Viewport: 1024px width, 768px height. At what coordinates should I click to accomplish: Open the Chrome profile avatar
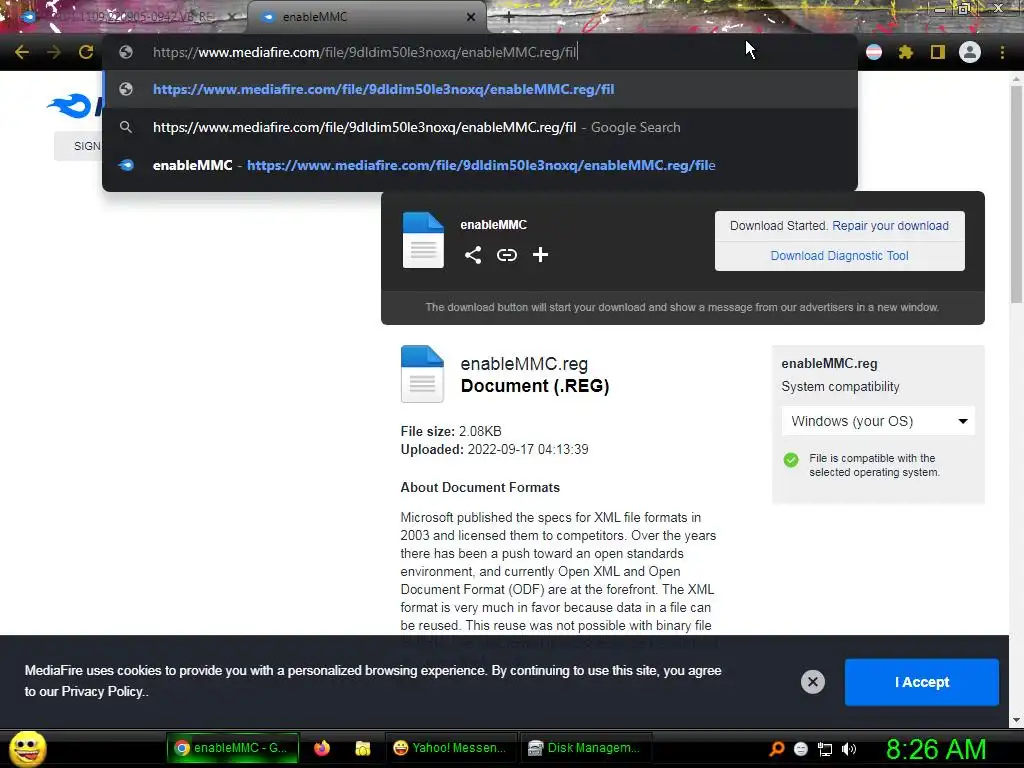(970, 52)
